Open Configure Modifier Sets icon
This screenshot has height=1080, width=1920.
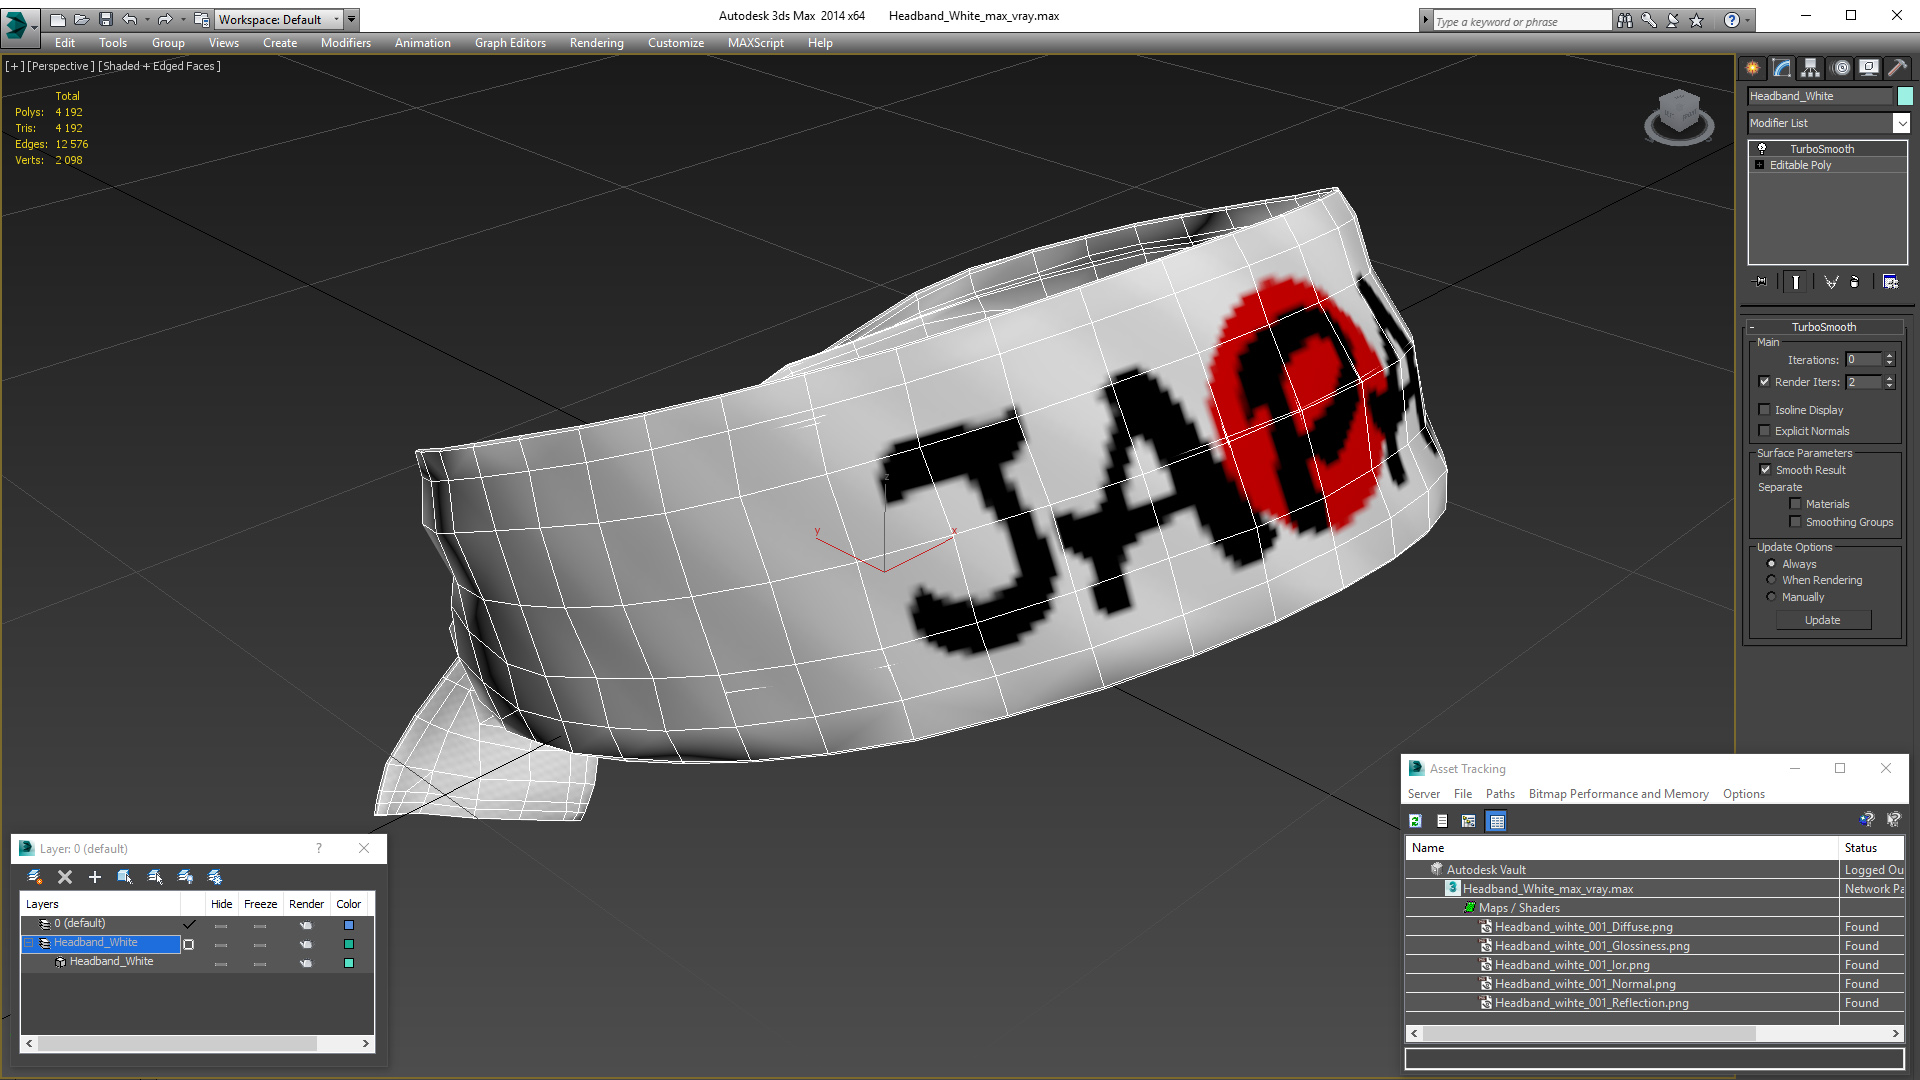pyautogui.click(x=1890, y=282)
